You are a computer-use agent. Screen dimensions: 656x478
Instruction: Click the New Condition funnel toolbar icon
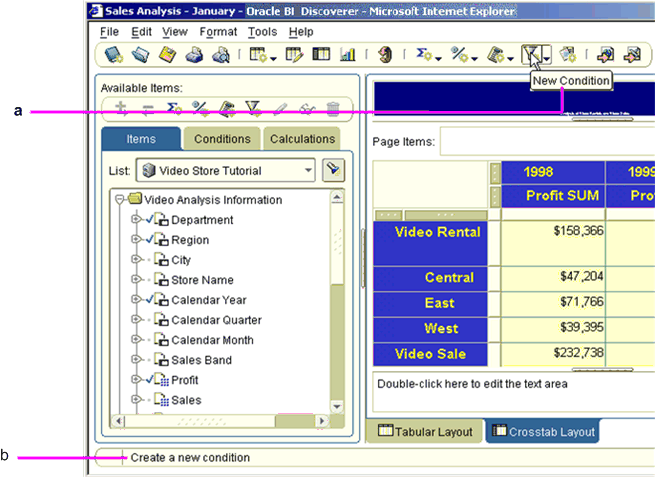[x=532, y=54]
